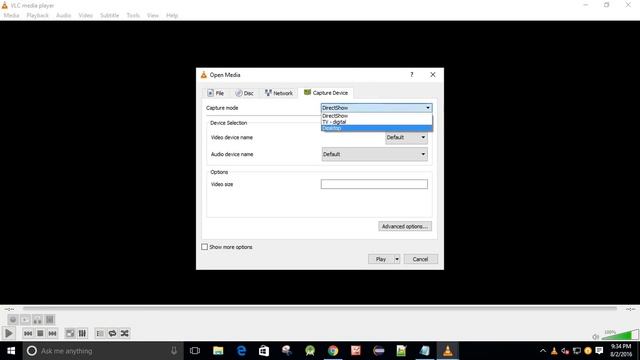Toggle loop repeat mode icon
This screenshot has height=360, width=640.
(x=112, y=333)
